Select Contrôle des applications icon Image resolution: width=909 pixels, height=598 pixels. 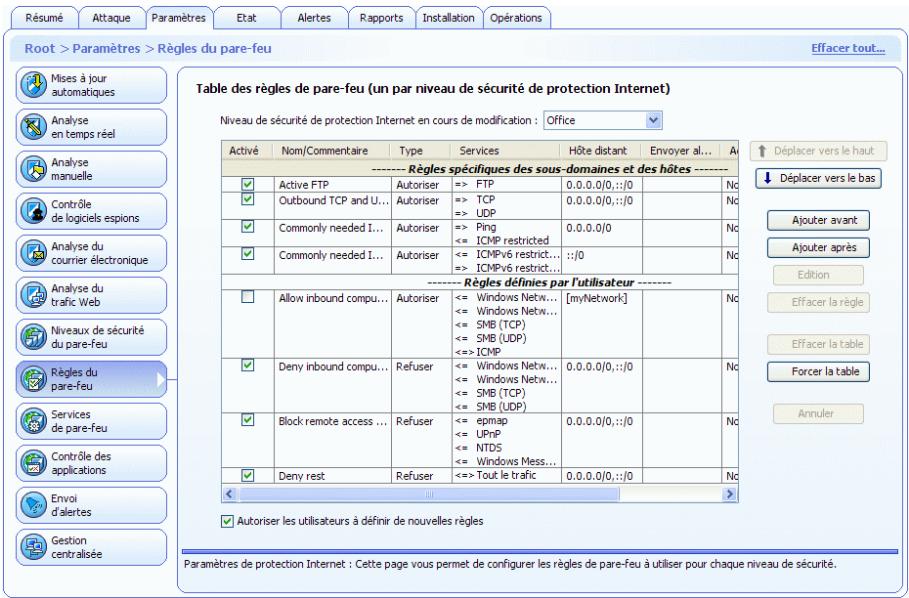pyautogui.click(x=34, y=463)
